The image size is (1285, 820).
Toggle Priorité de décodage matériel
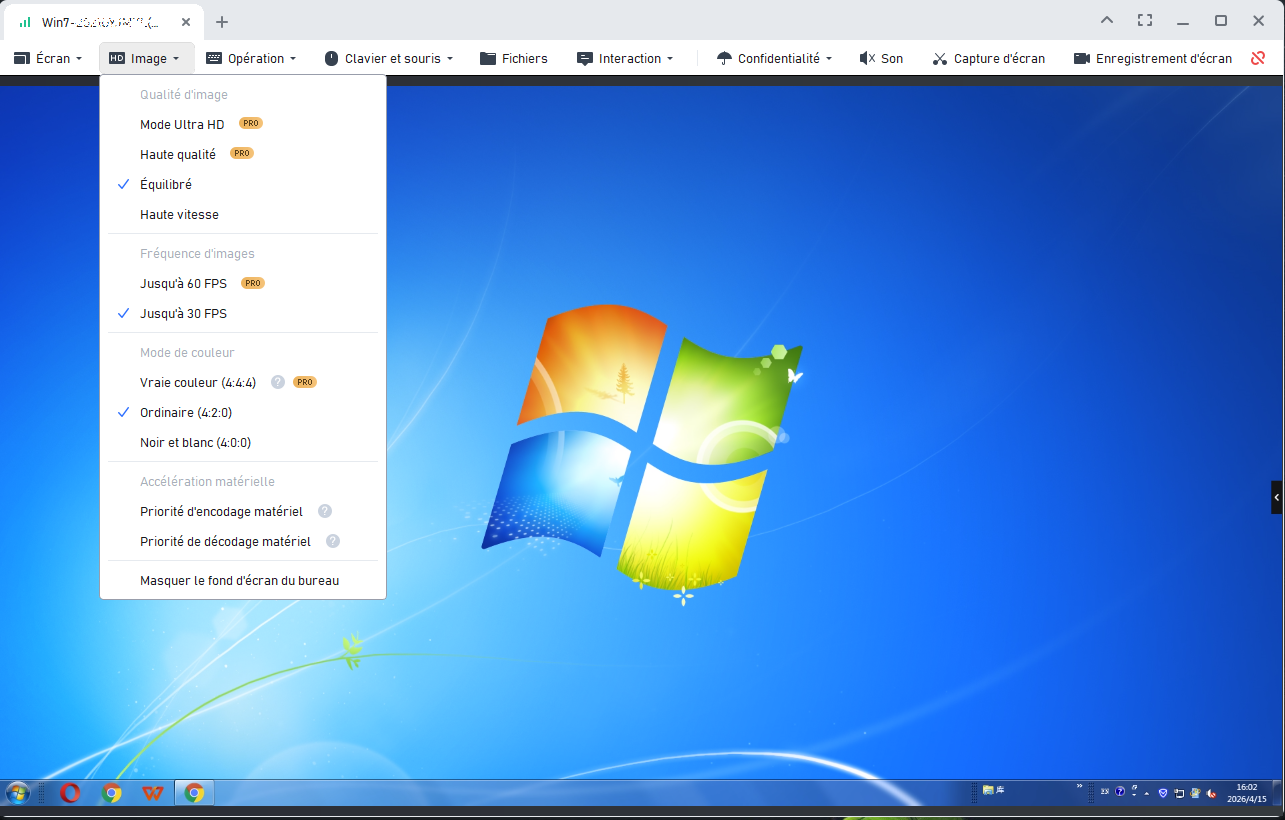225,541
